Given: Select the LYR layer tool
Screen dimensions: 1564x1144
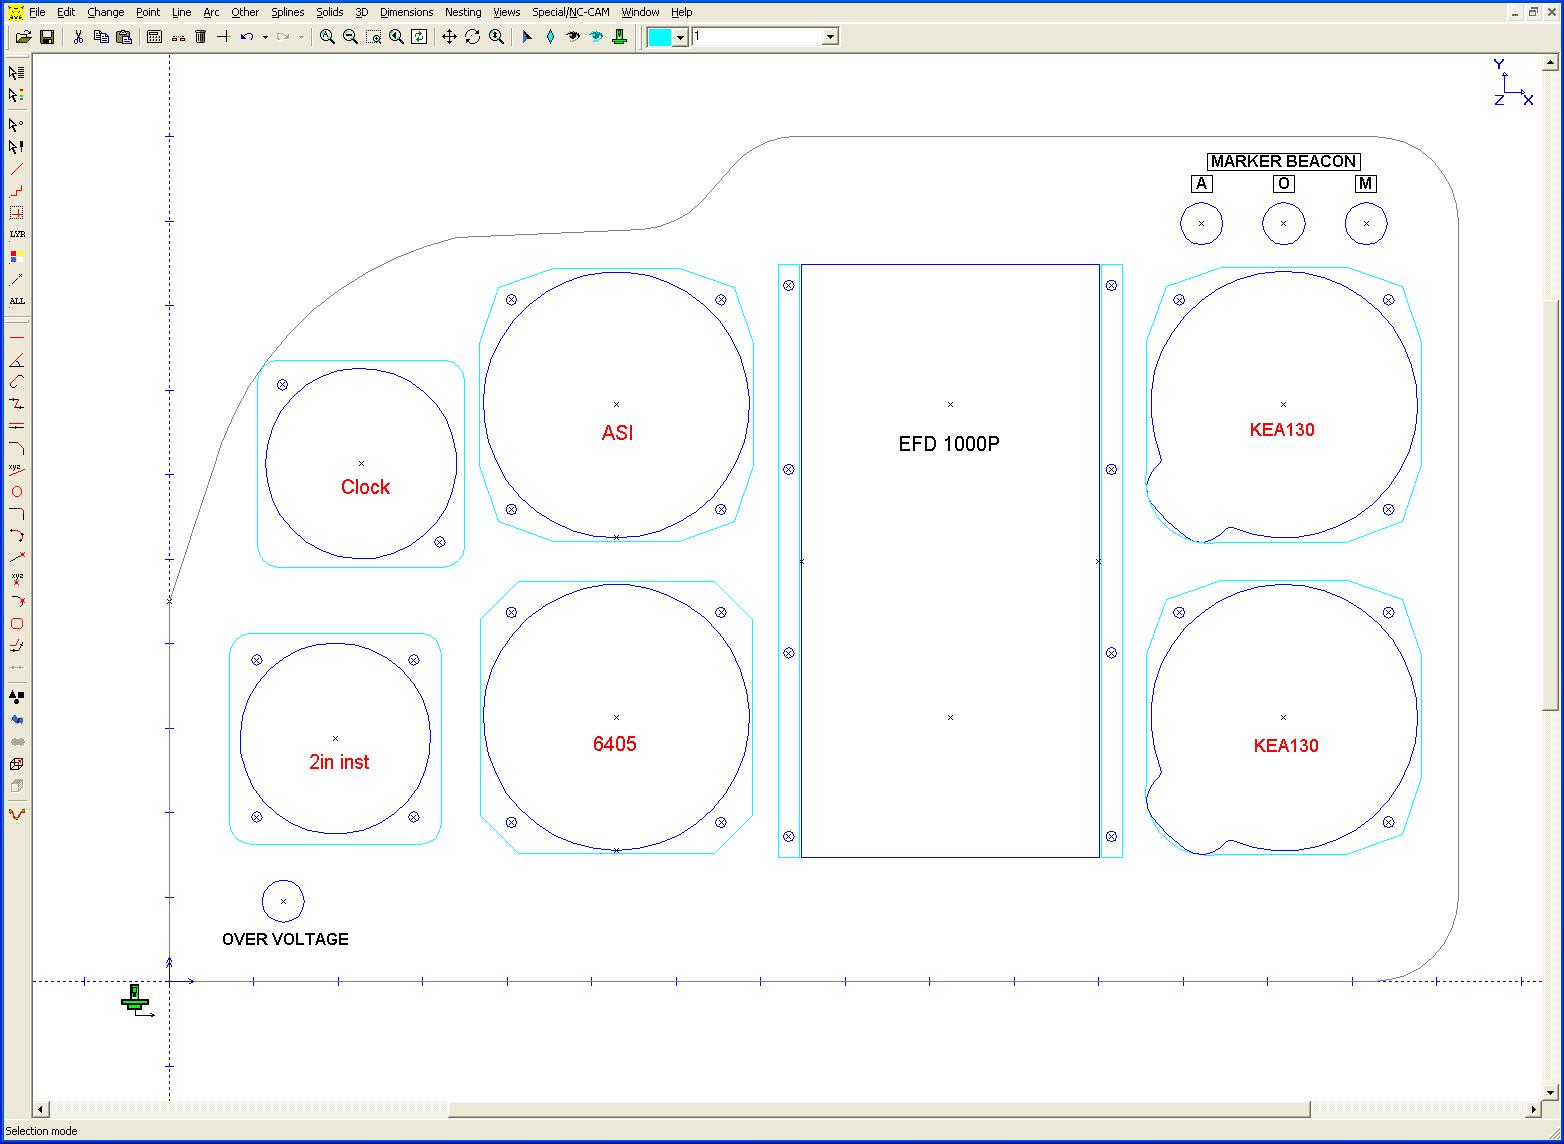Looking at the screenshot, I should (17, 234).
